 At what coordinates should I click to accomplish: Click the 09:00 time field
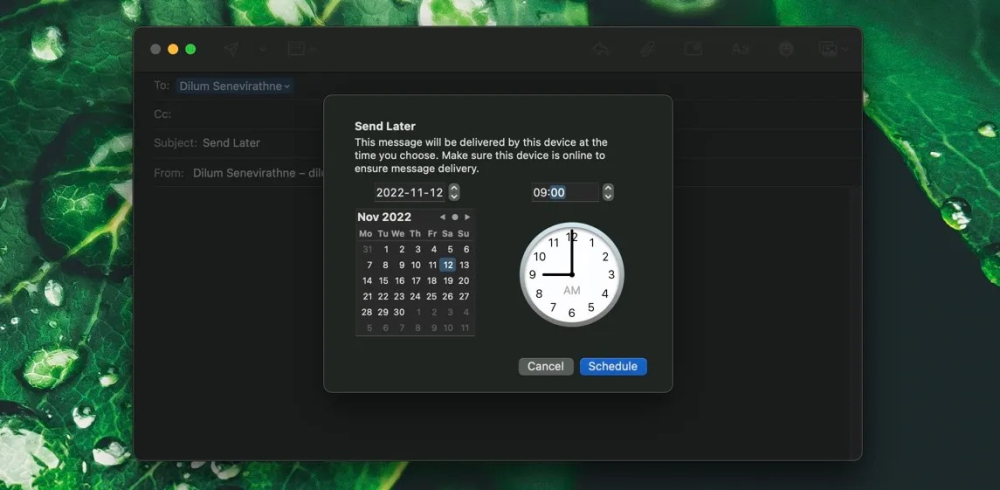(565, 192)
